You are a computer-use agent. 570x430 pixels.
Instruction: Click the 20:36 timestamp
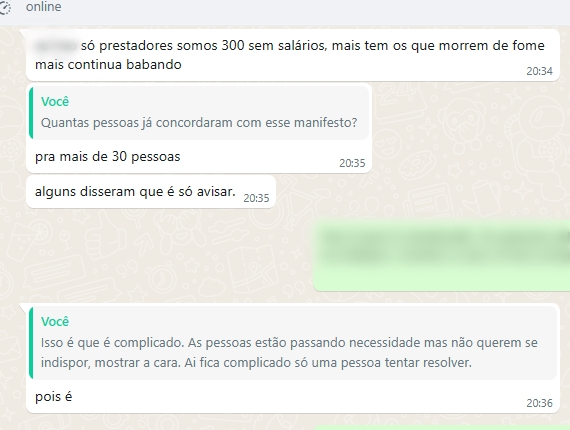coord(539,403)
